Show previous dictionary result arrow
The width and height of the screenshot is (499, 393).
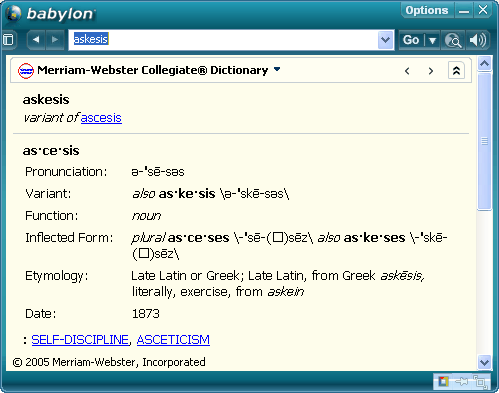[x=407, y=71]
